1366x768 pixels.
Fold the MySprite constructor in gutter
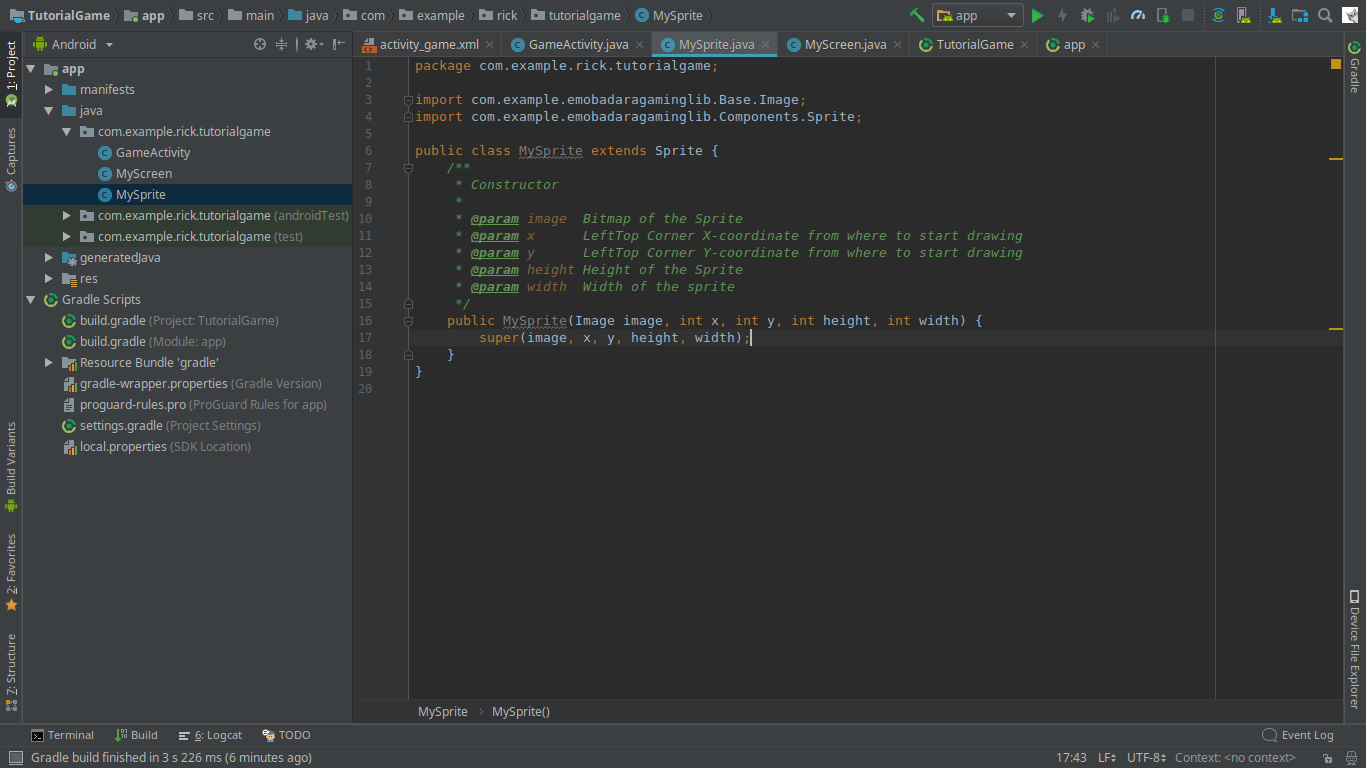[408, 321]
